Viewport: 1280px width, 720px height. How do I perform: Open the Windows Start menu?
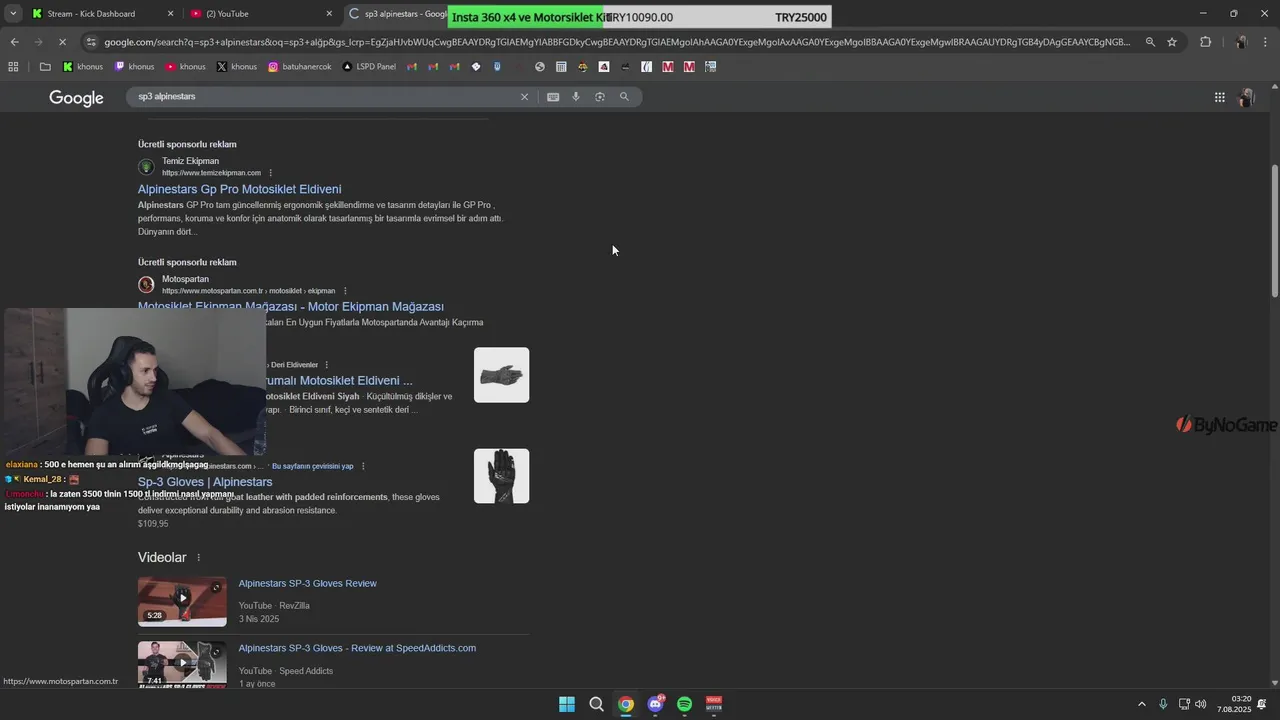(567, 704)
